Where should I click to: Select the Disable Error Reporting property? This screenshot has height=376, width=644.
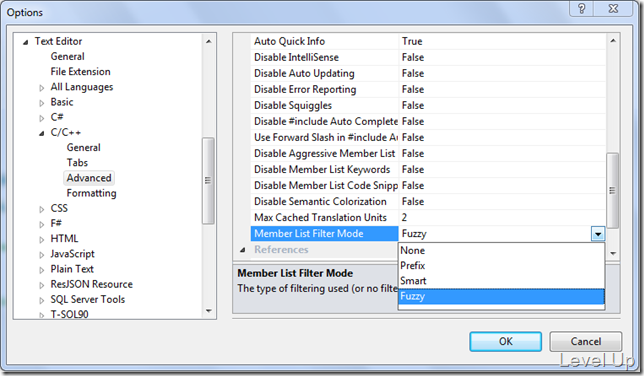(x=324, y=89)
